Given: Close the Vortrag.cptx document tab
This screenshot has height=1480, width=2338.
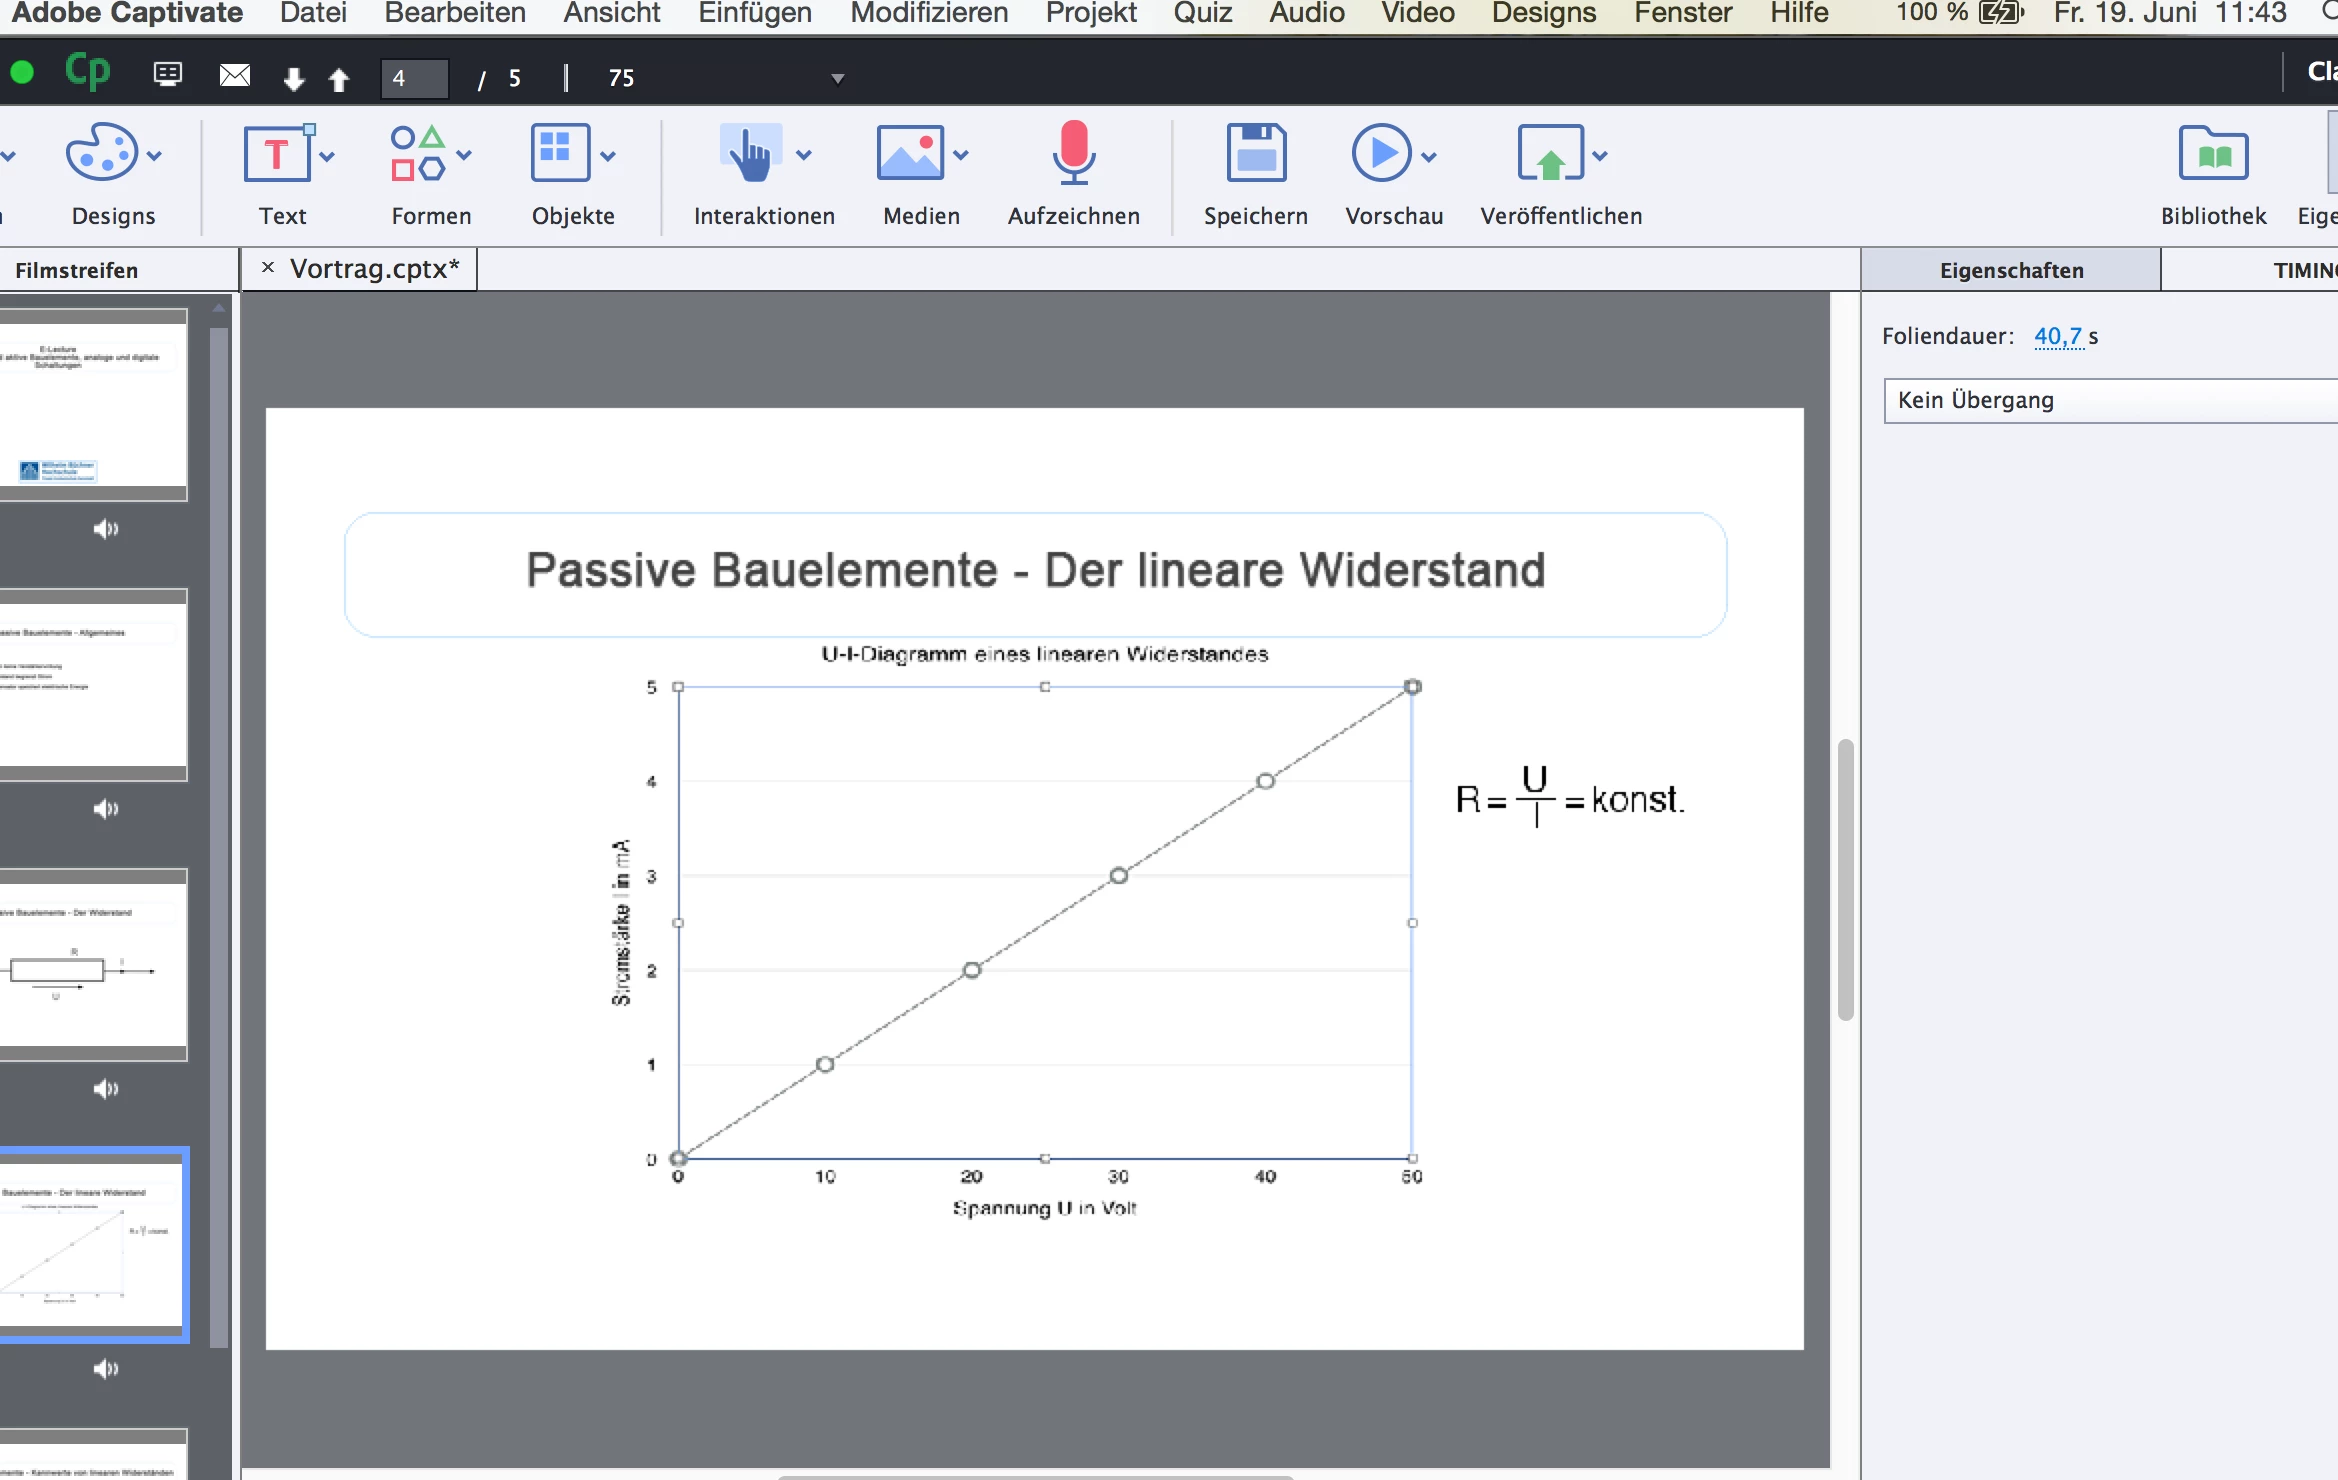Looking at the screenshot, I should point(267,268).
